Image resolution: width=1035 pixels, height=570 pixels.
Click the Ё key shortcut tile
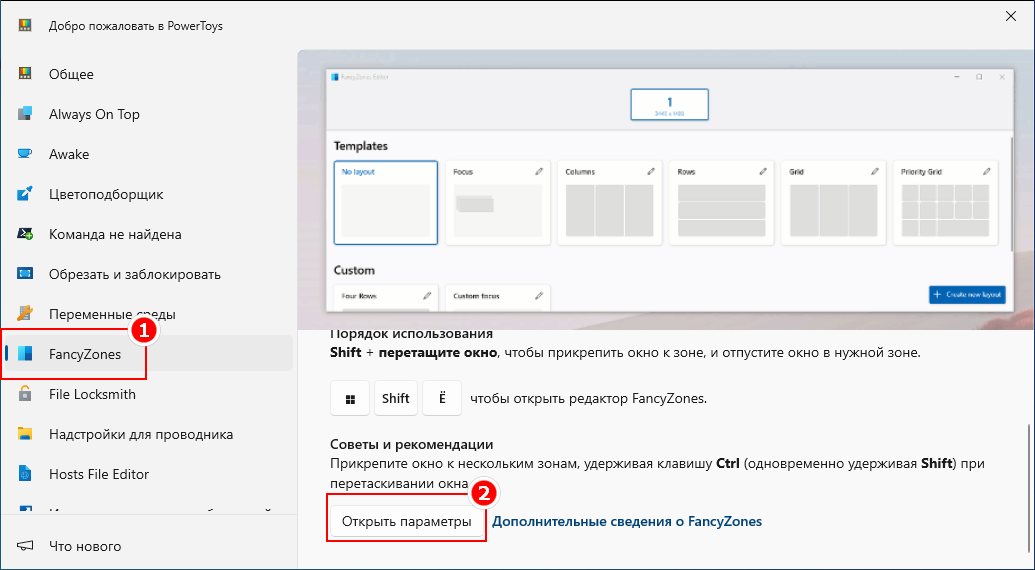point(442,398)
